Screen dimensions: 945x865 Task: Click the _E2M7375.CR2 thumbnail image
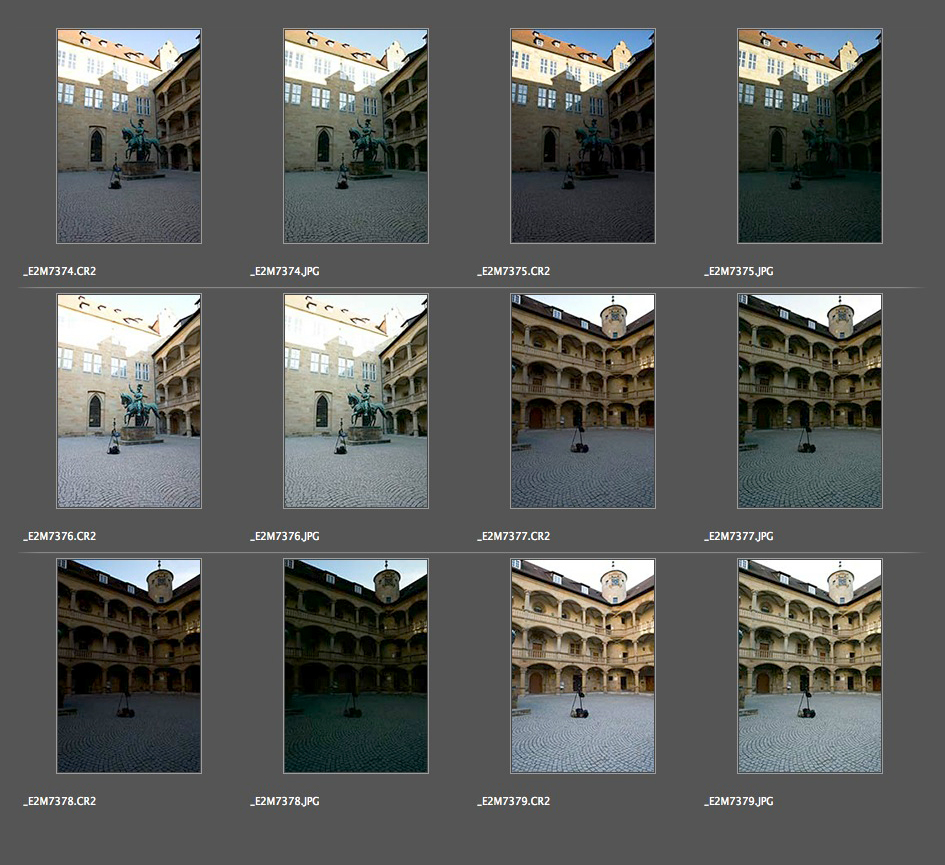(583, 136)
